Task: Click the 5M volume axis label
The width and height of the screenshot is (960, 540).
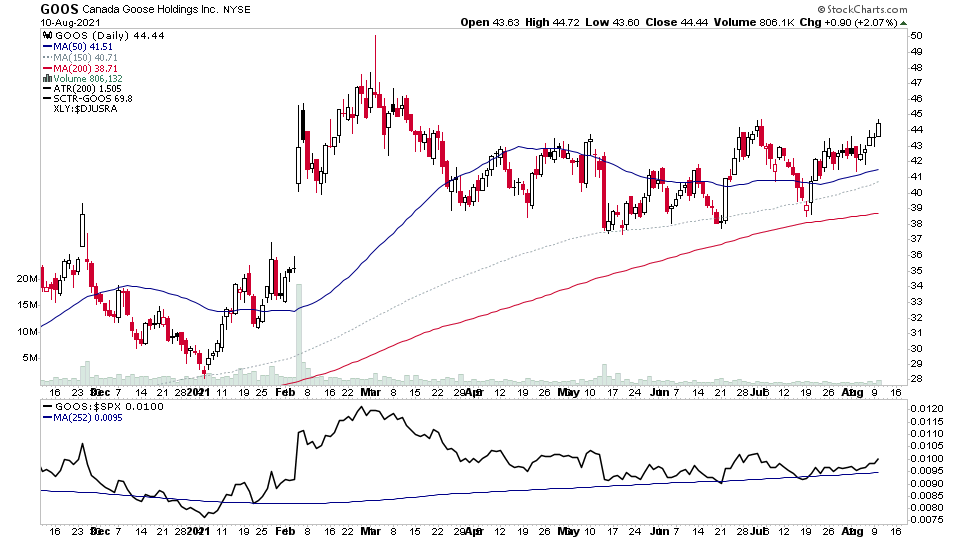Action: click(x=30, y=358)
